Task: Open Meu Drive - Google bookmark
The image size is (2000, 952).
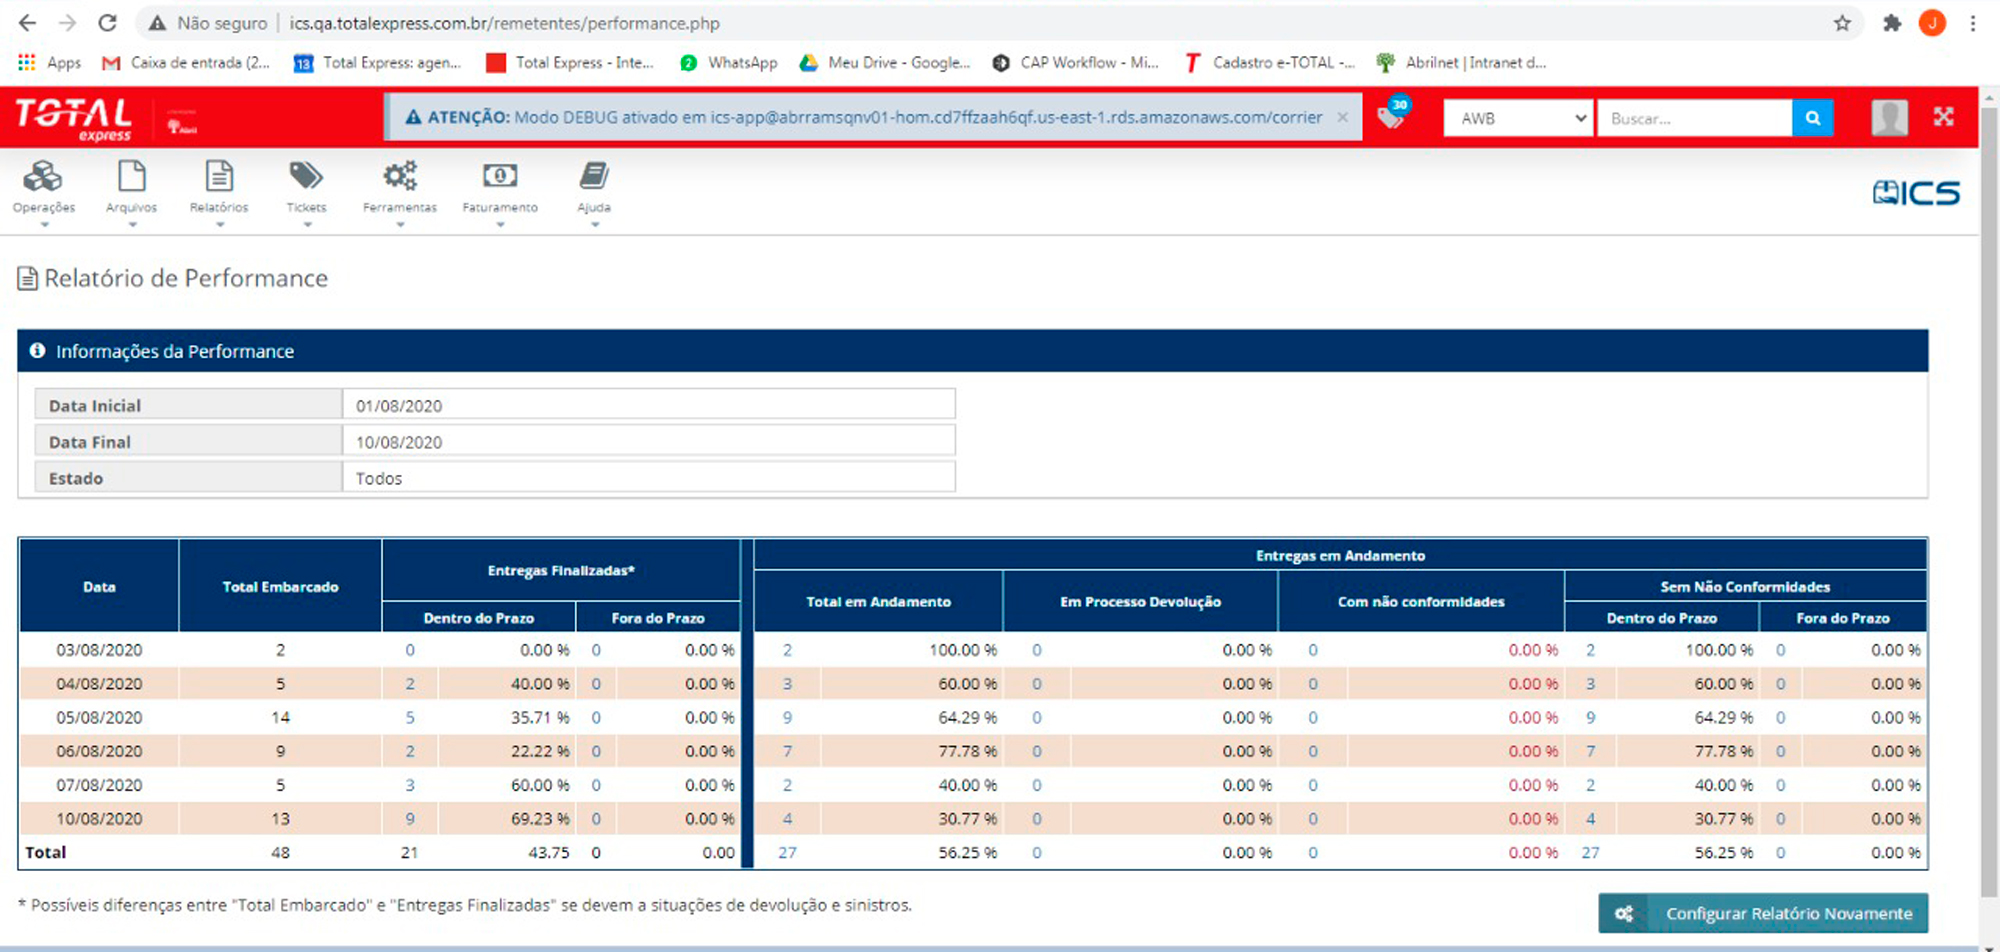Action: 885,62
